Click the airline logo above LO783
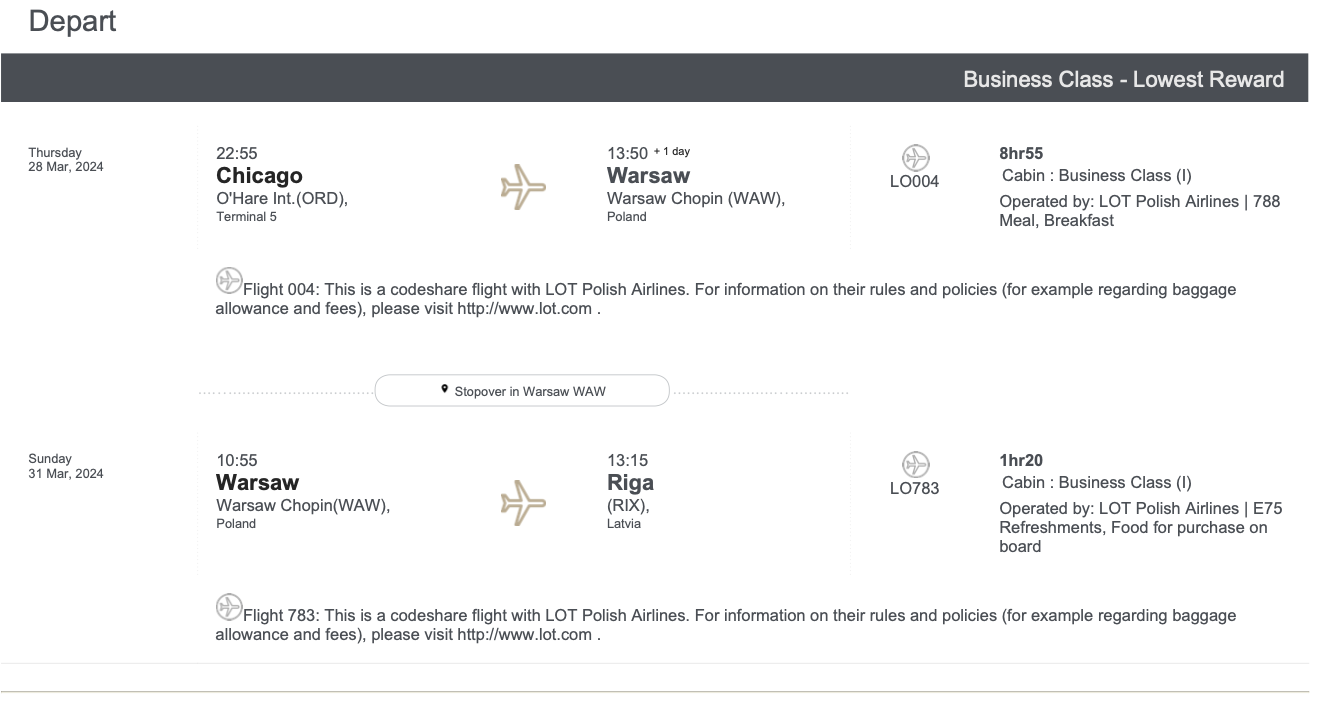This screenshot has width=1326, height=702. click(915, 465)
